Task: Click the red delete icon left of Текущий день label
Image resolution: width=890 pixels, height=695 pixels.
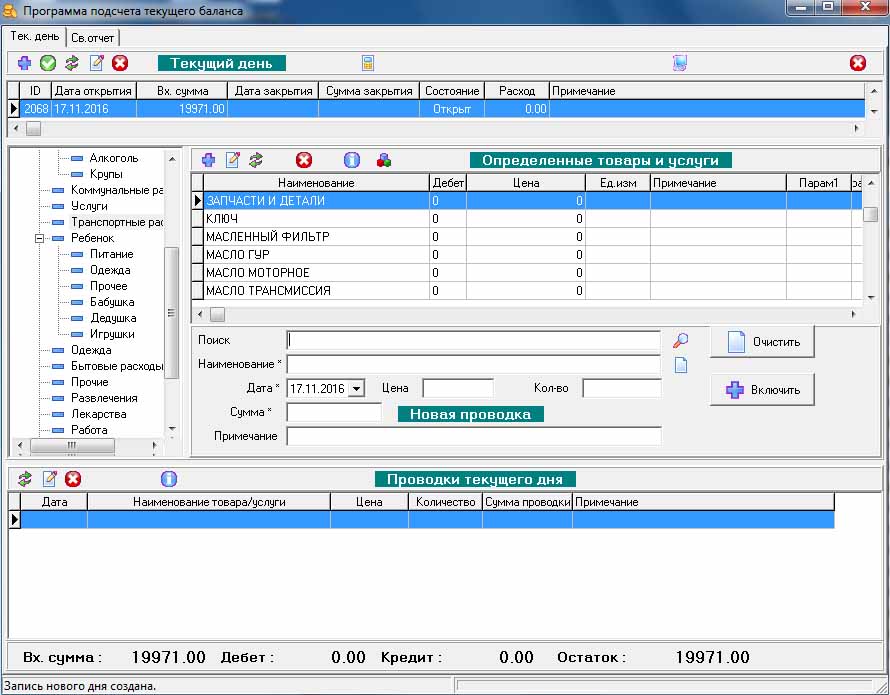Action: pyautogui.click(x=120, y=63)
